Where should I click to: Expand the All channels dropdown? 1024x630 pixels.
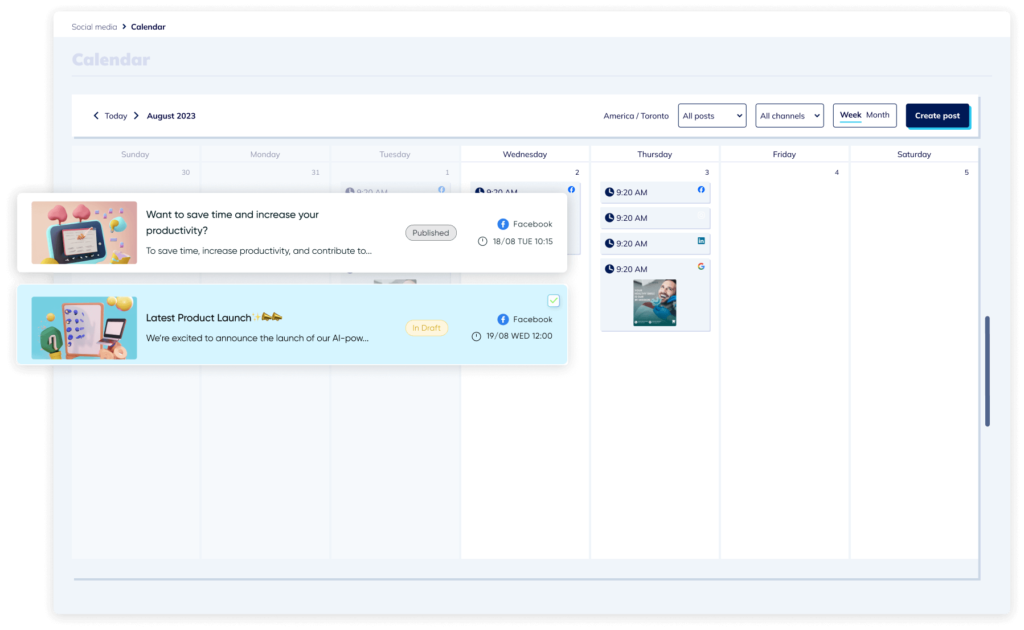click(x=789, y=116)
